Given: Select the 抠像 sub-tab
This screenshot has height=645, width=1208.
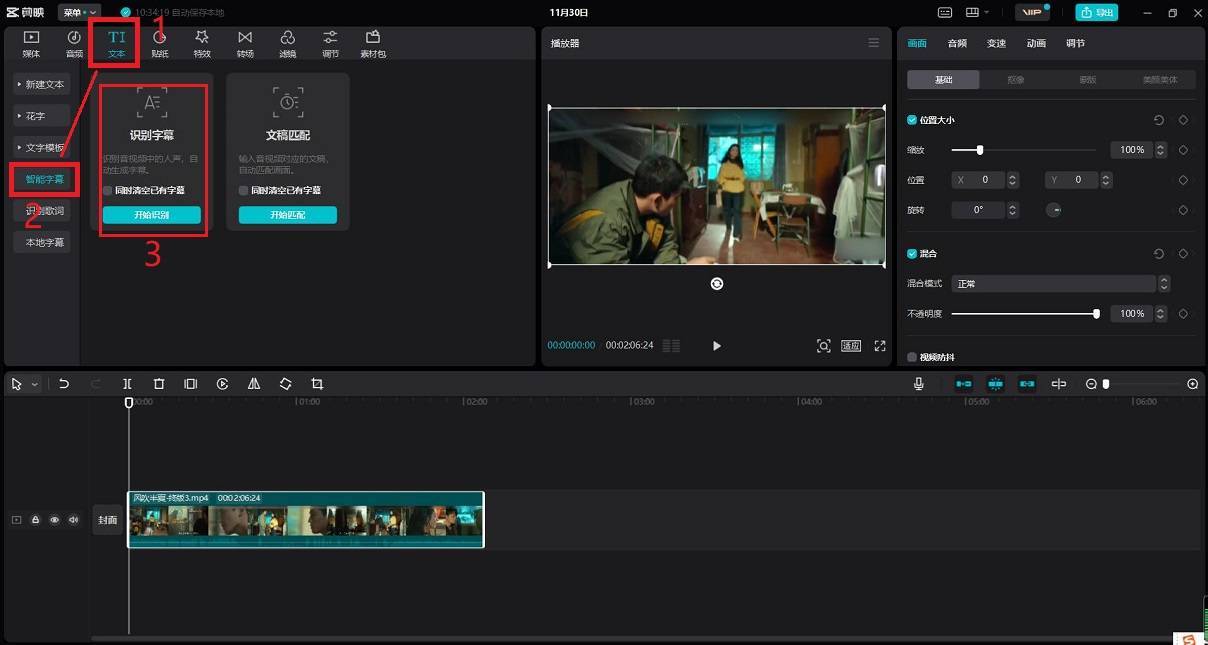Looking at the screenshot, I should point(1015,80).
